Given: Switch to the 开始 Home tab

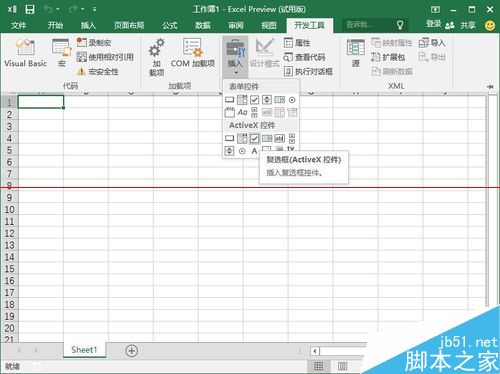Looking at the screenshot, I should click(55, 25).
